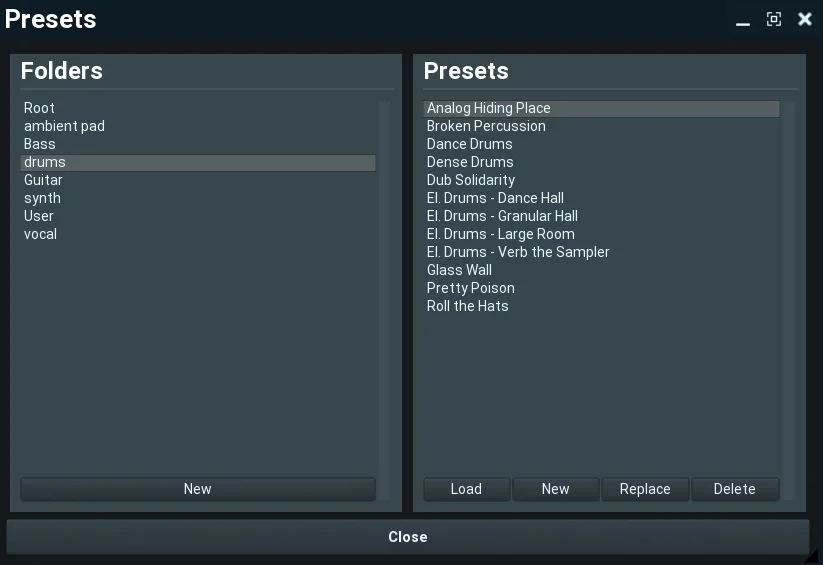This screenshot has width=823, height=565.
Task: Choose the Dub Solidarity preset
Action: click(471, 180)
